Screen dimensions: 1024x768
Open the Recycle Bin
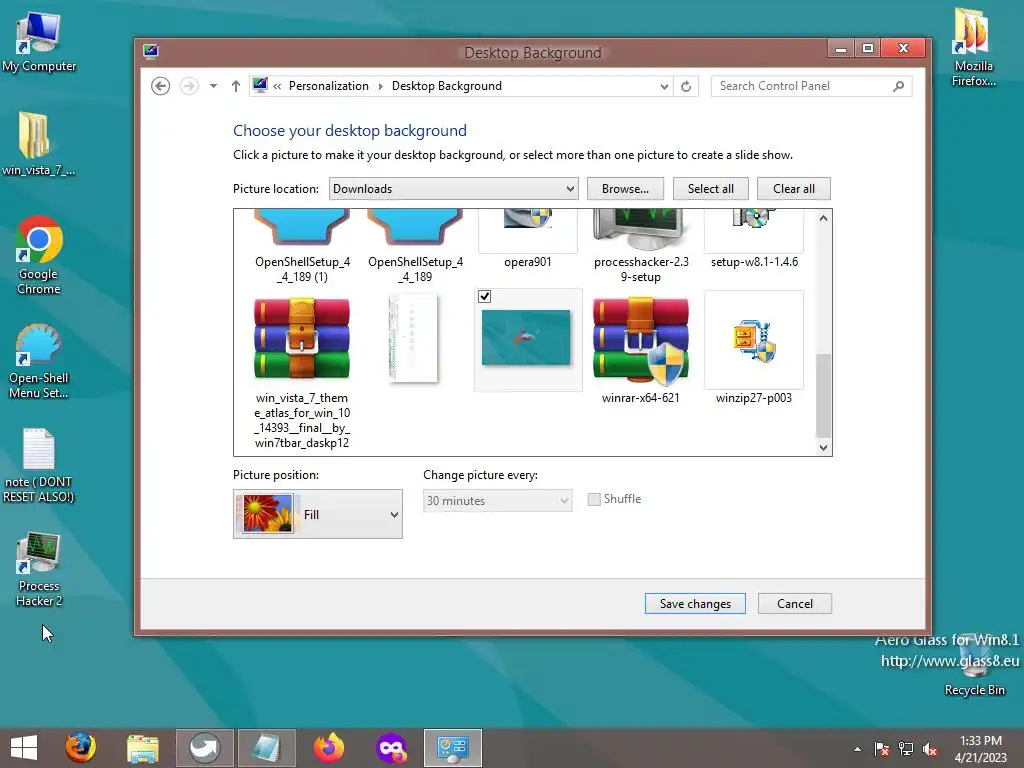coord(974,666)
